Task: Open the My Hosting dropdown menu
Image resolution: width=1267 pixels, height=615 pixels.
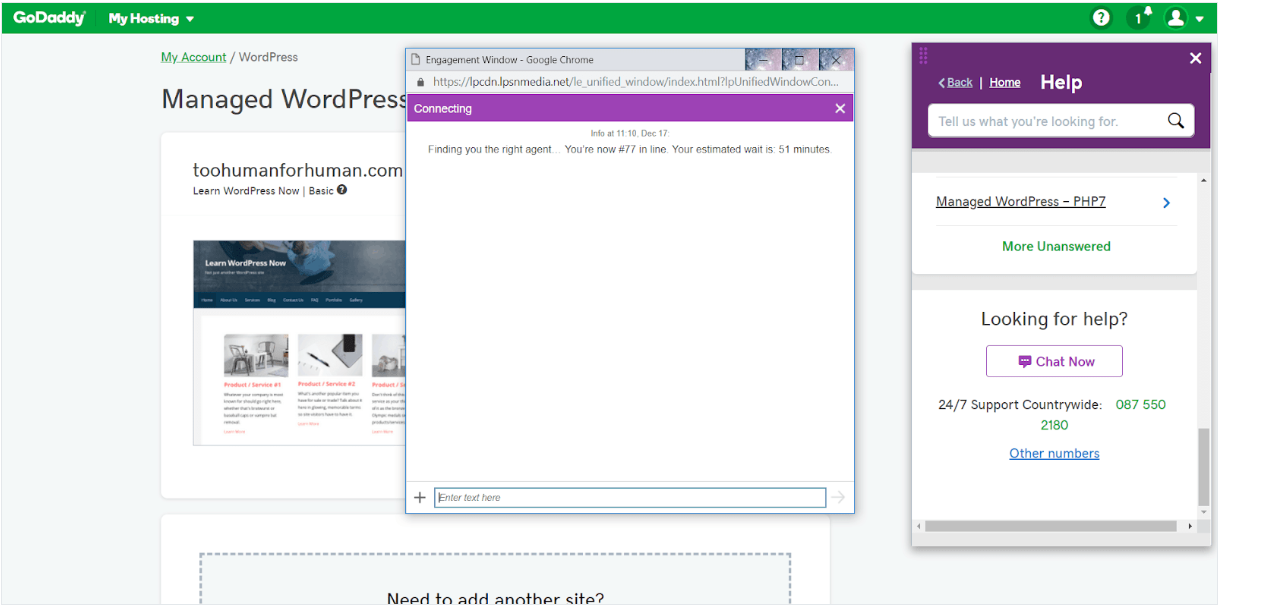Action: point(151,18)
